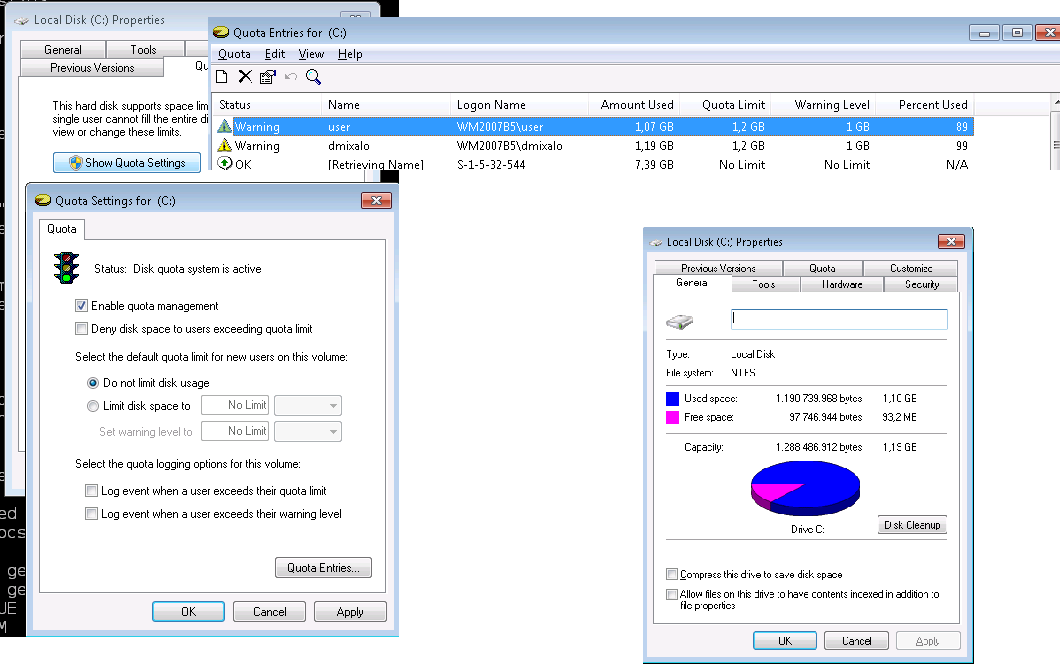The width and height of the screenshot is (1061, 665).
Task: Sort by the Status column header
Action: [x=267, y=105]
